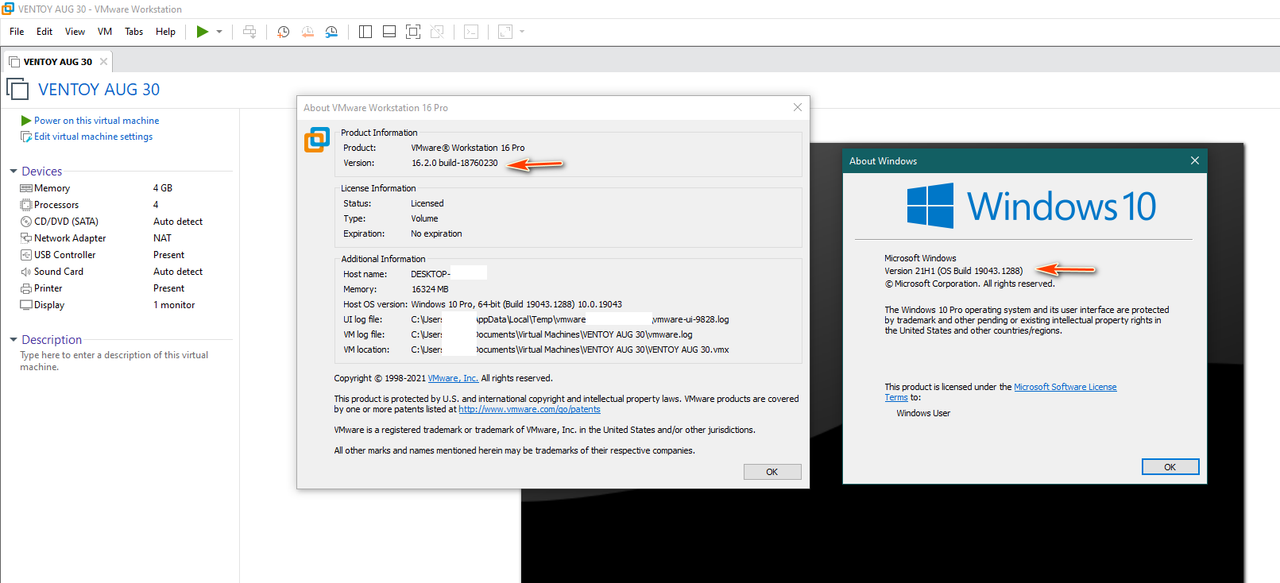Click the large VENTOY AUG 30 heading icon
The image size is (1280, 583).
pyautogui.click(x=17, y=89)
